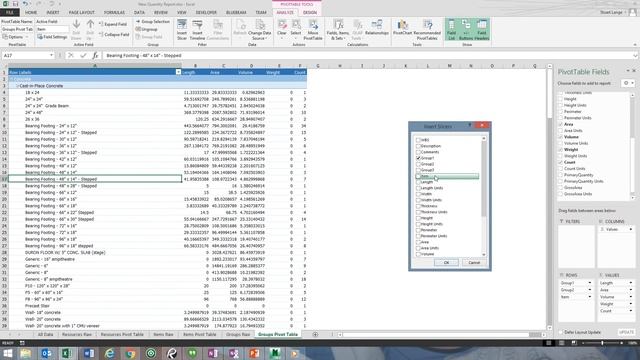Screen dimensions: 640x360
Task: Enable Defer Layout Update checkbox
Action: (x=560, y=332)
